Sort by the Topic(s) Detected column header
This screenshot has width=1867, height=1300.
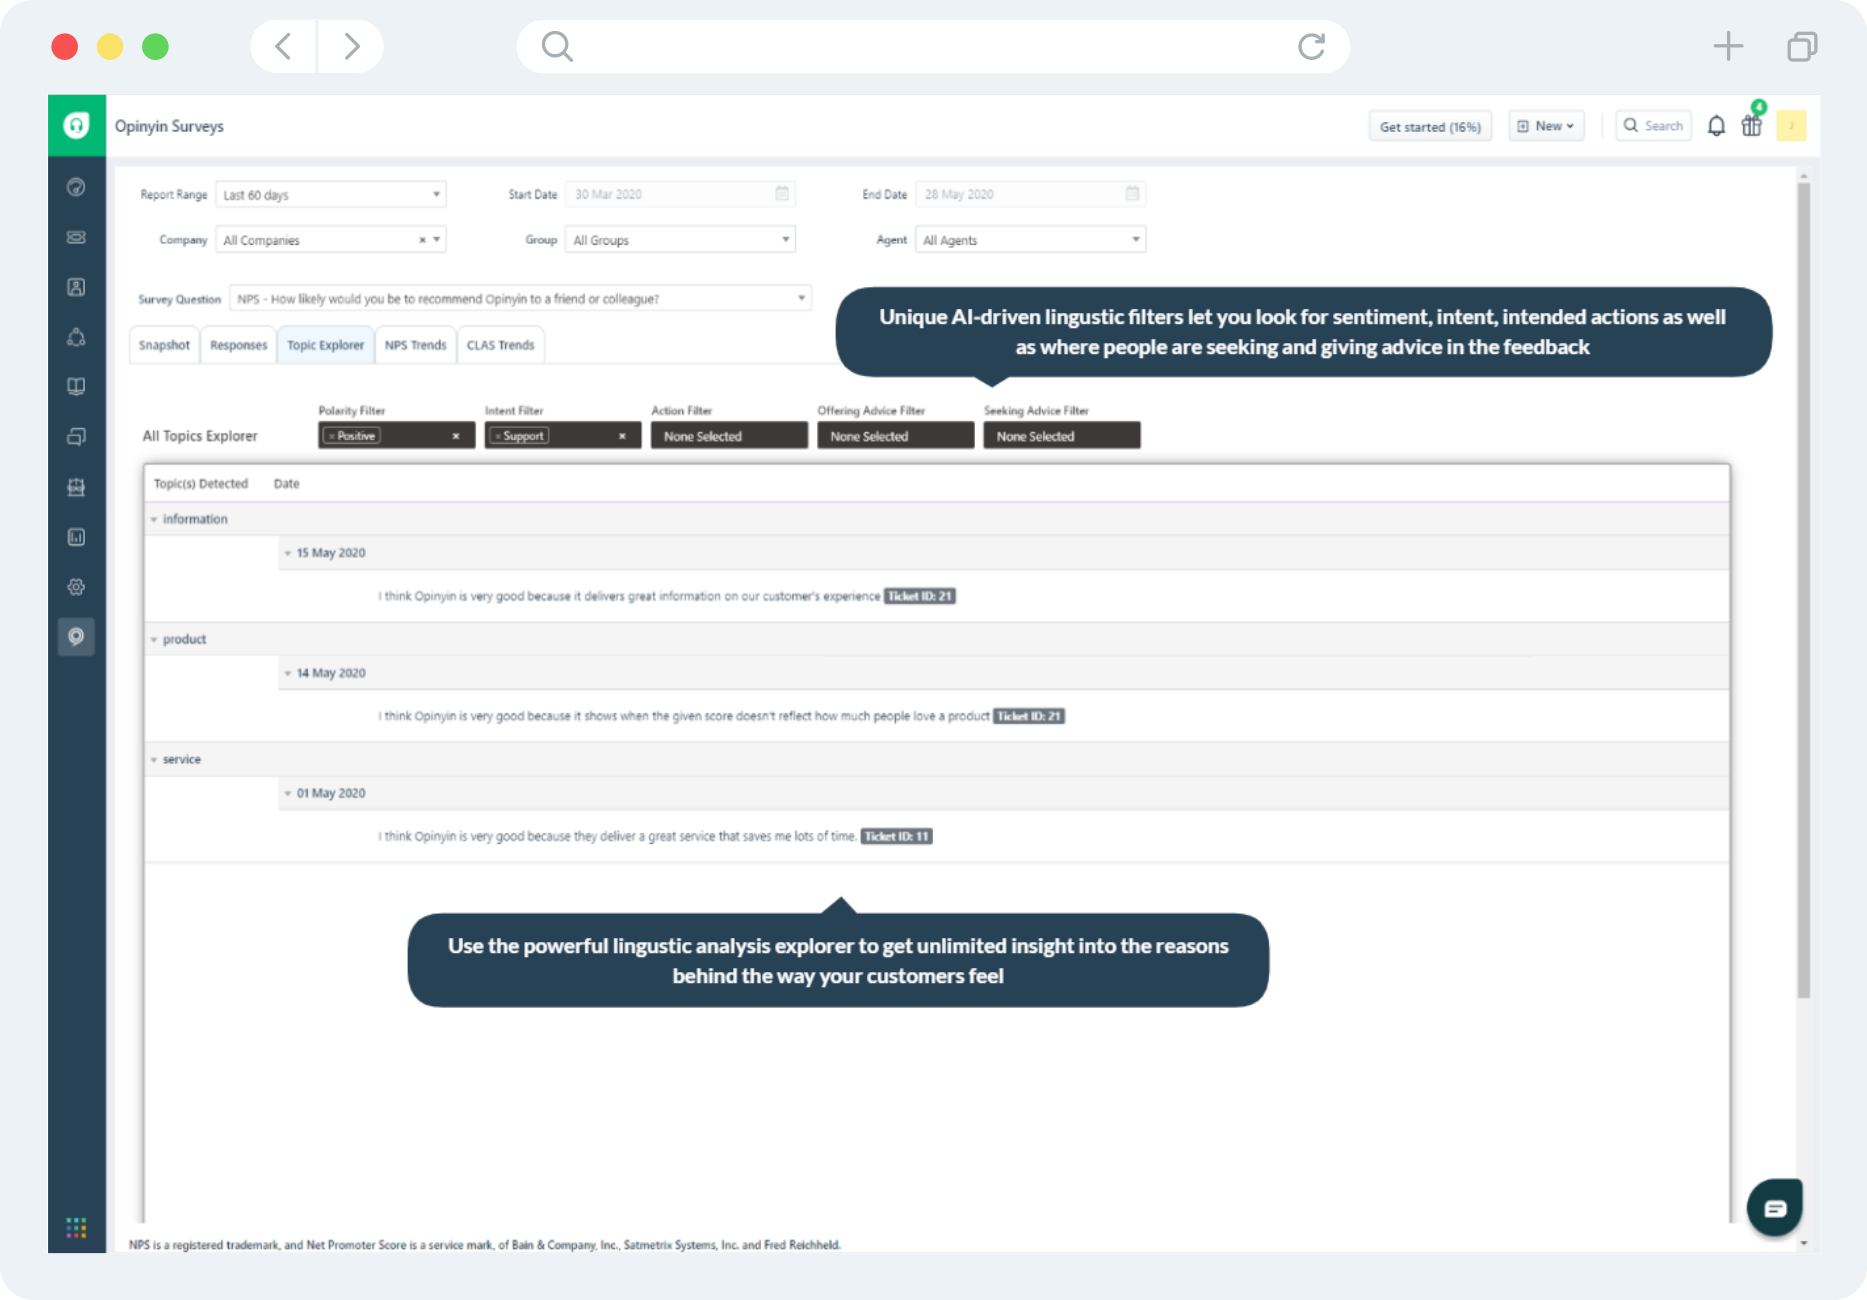(x=201, y=484)
